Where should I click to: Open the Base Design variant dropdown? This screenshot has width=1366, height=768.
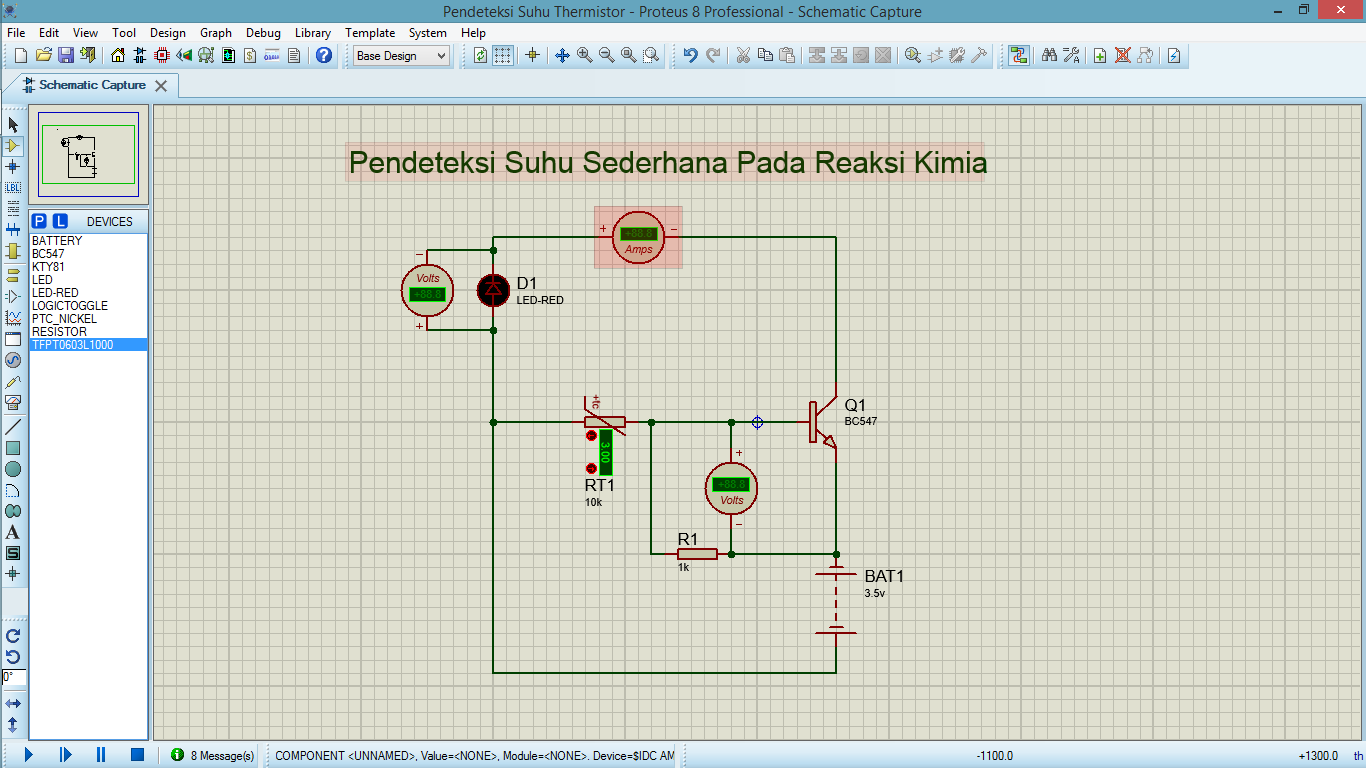[x=402, y=56]
